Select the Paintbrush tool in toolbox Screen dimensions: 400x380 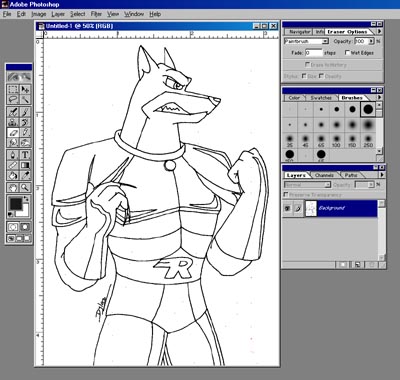(x=25, y=112)
